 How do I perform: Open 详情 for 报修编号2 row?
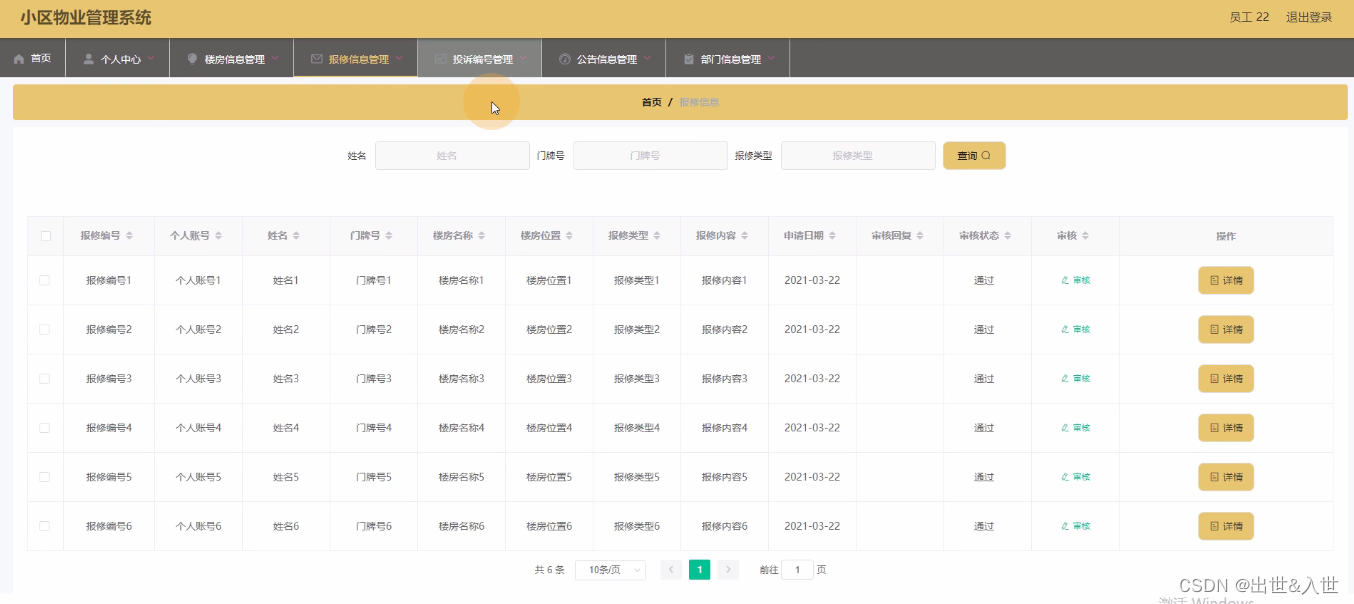pyautogui.click(x=1226, y=330)
